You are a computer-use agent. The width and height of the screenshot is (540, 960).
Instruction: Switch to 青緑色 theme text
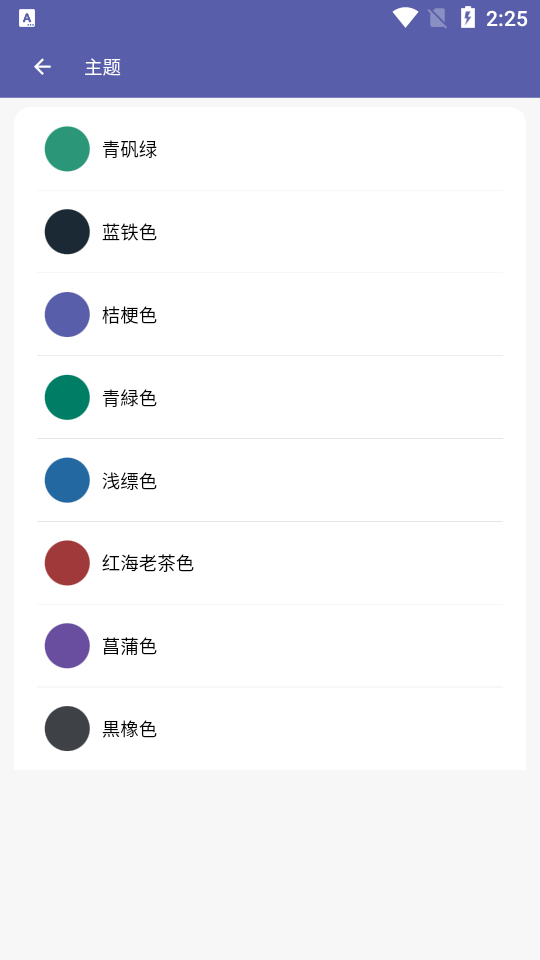130,398
